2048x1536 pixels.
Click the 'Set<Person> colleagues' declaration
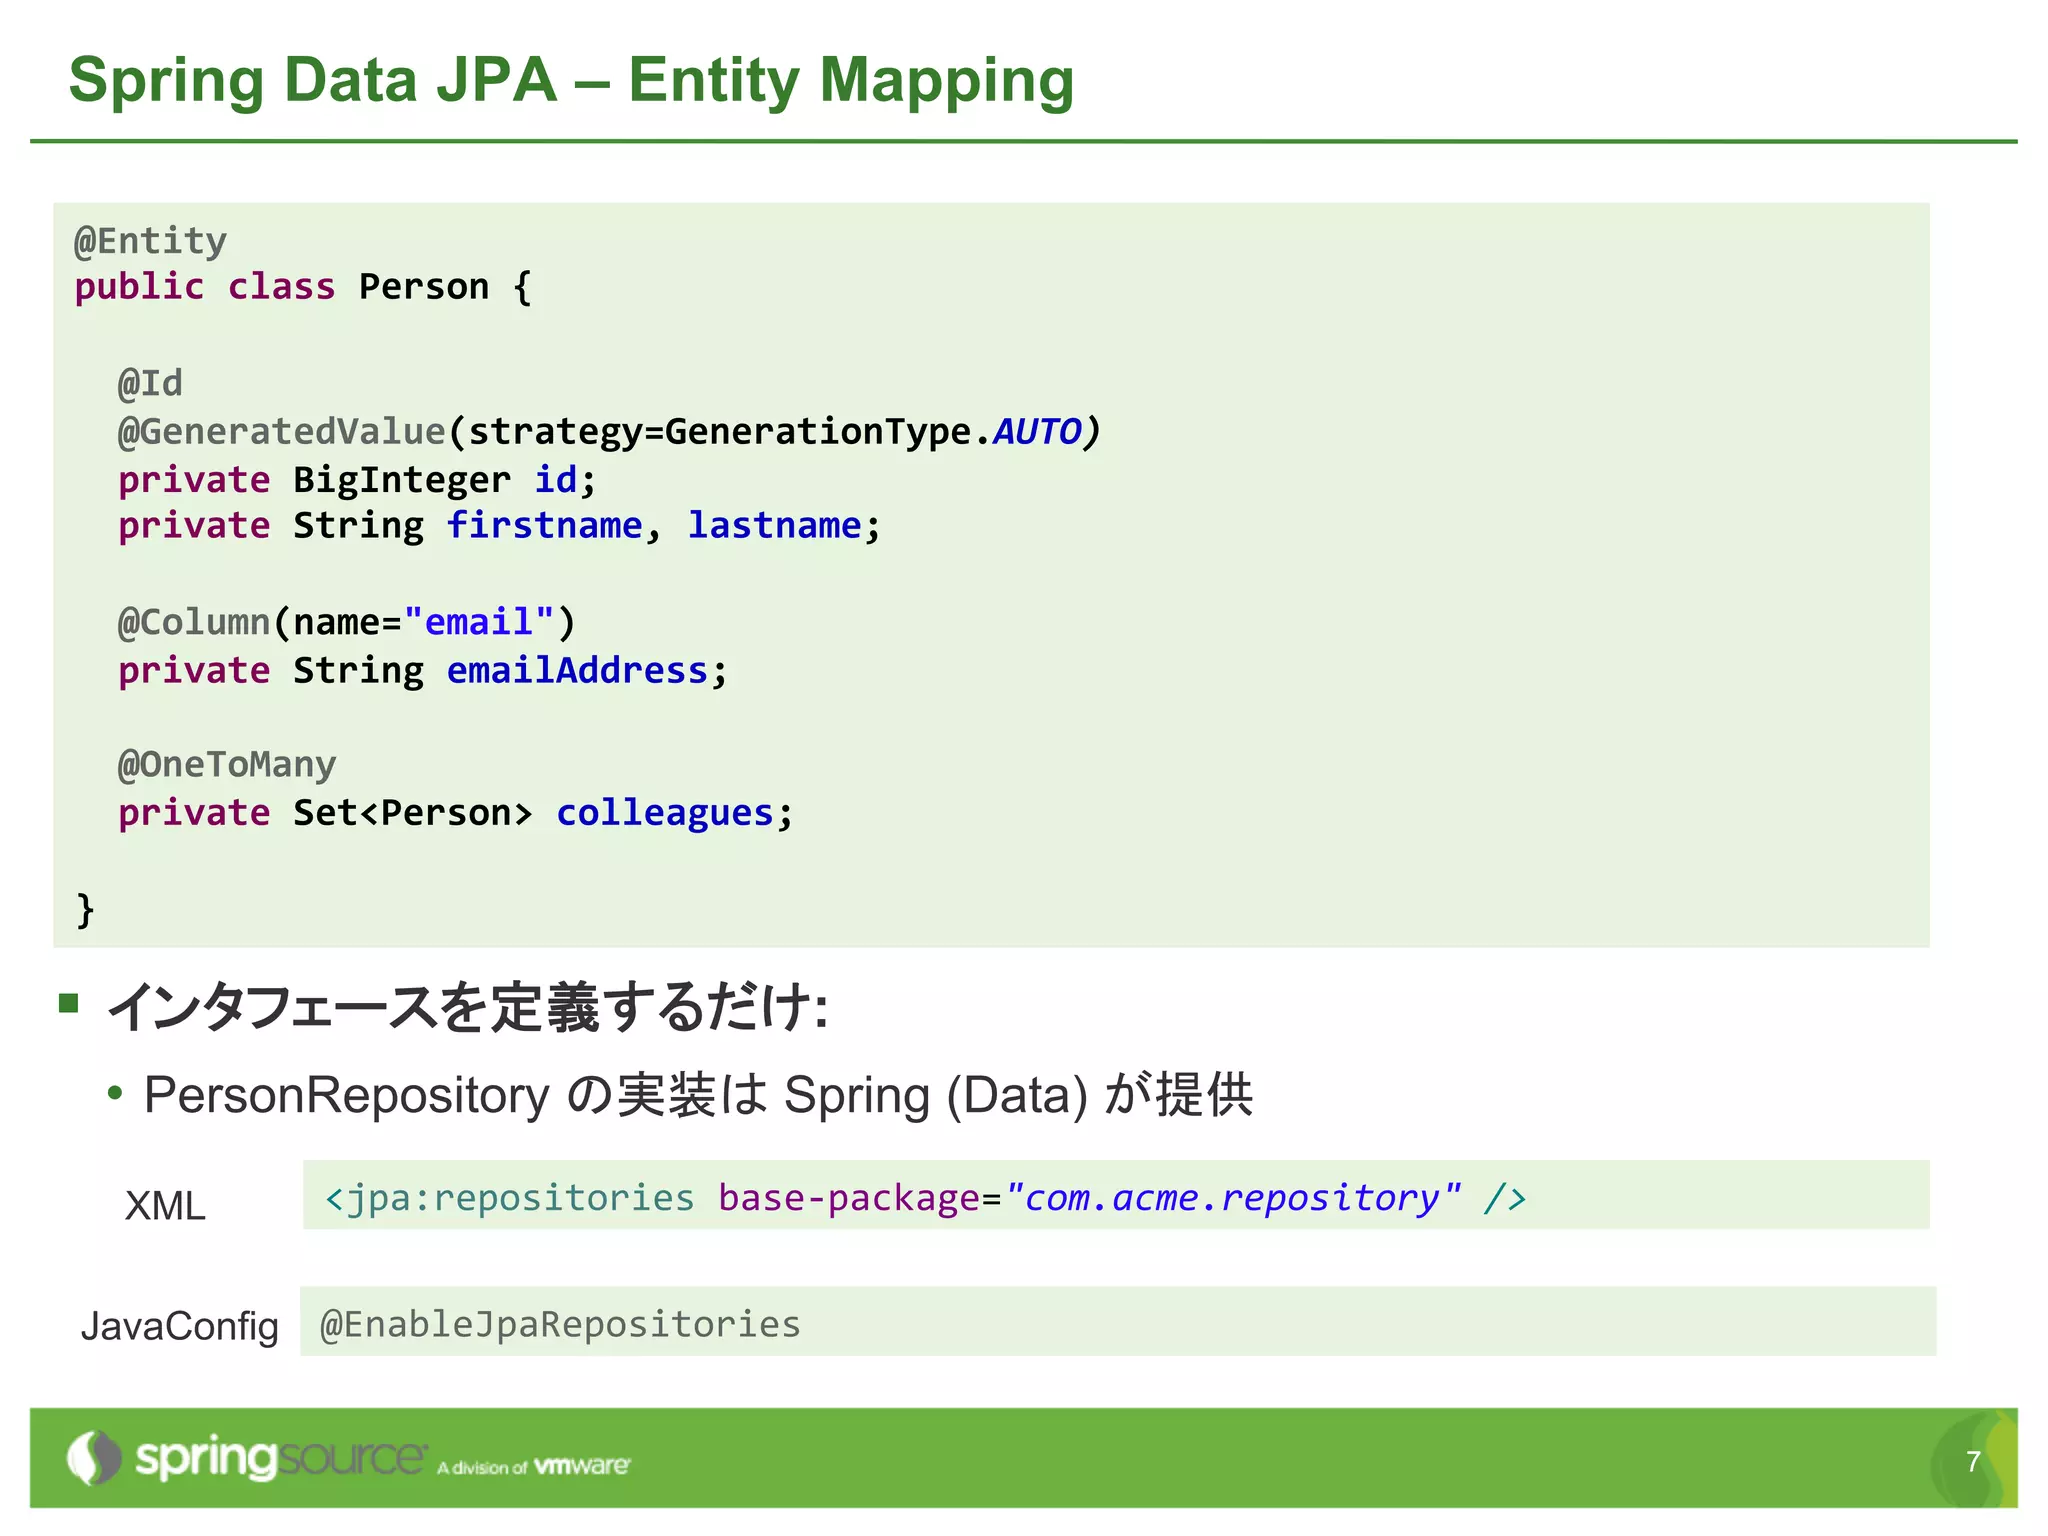pos(455,812)
